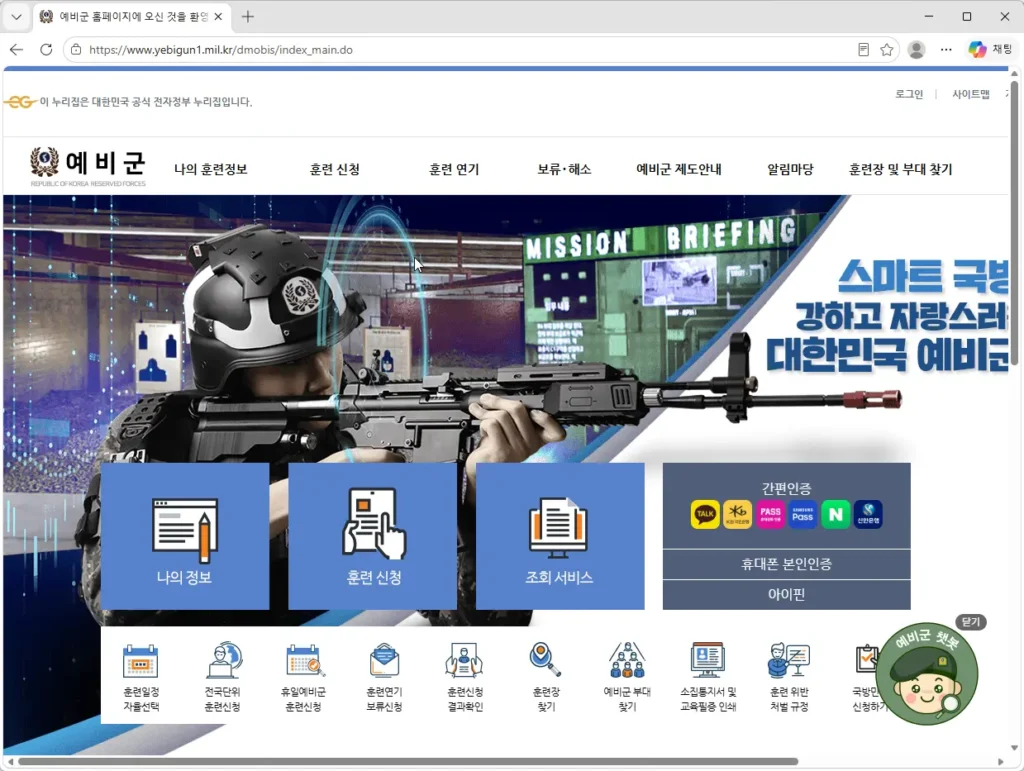
Task: Open 훈련일정 자율선택 shortcut
Action: pyautogui.click(x=141, y=677)
